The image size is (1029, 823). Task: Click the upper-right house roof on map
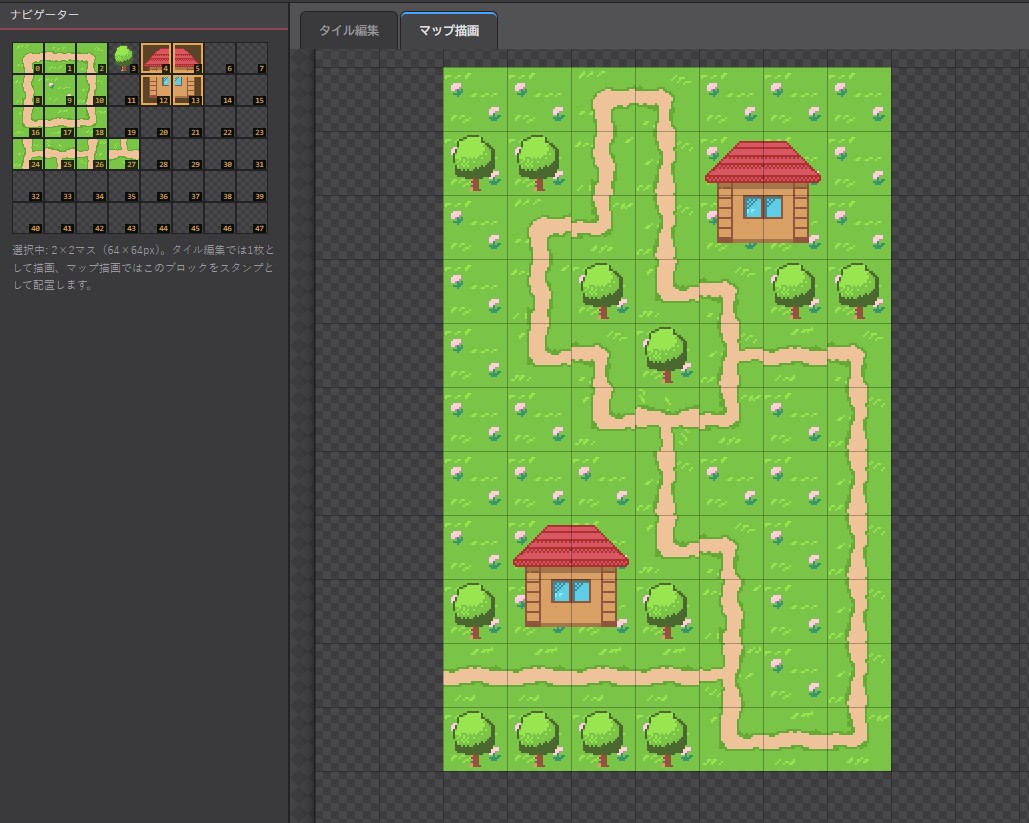pyautogui.click(x=763, y=162)
